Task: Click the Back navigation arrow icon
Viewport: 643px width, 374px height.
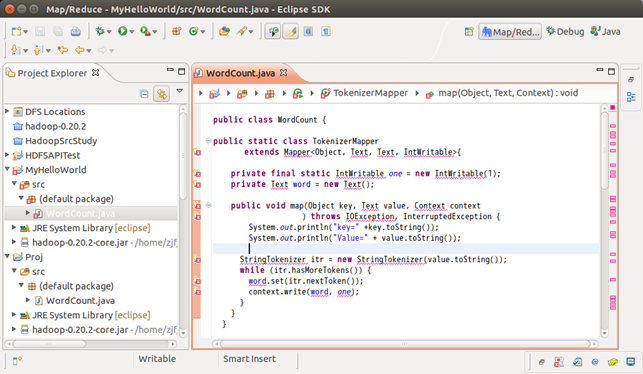Action: tap(80, 50)
